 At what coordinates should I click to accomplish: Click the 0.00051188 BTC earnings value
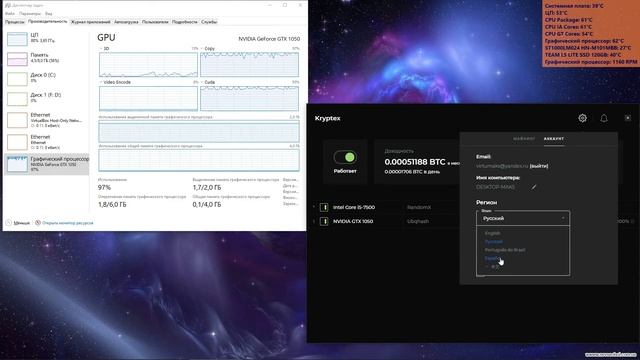(415, 162)
